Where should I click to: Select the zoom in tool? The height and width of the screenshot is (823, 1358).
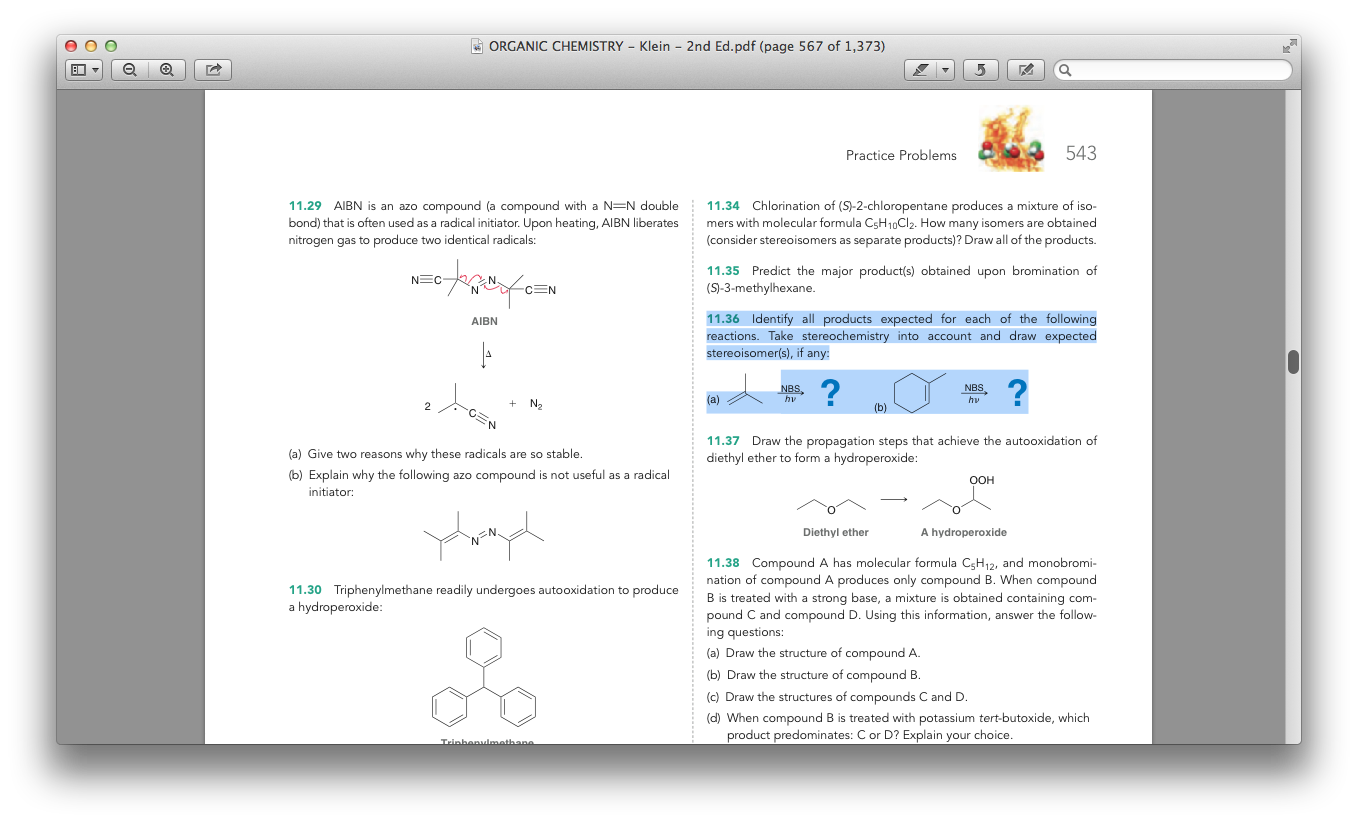pyautogui.click(x=166, y=69)
